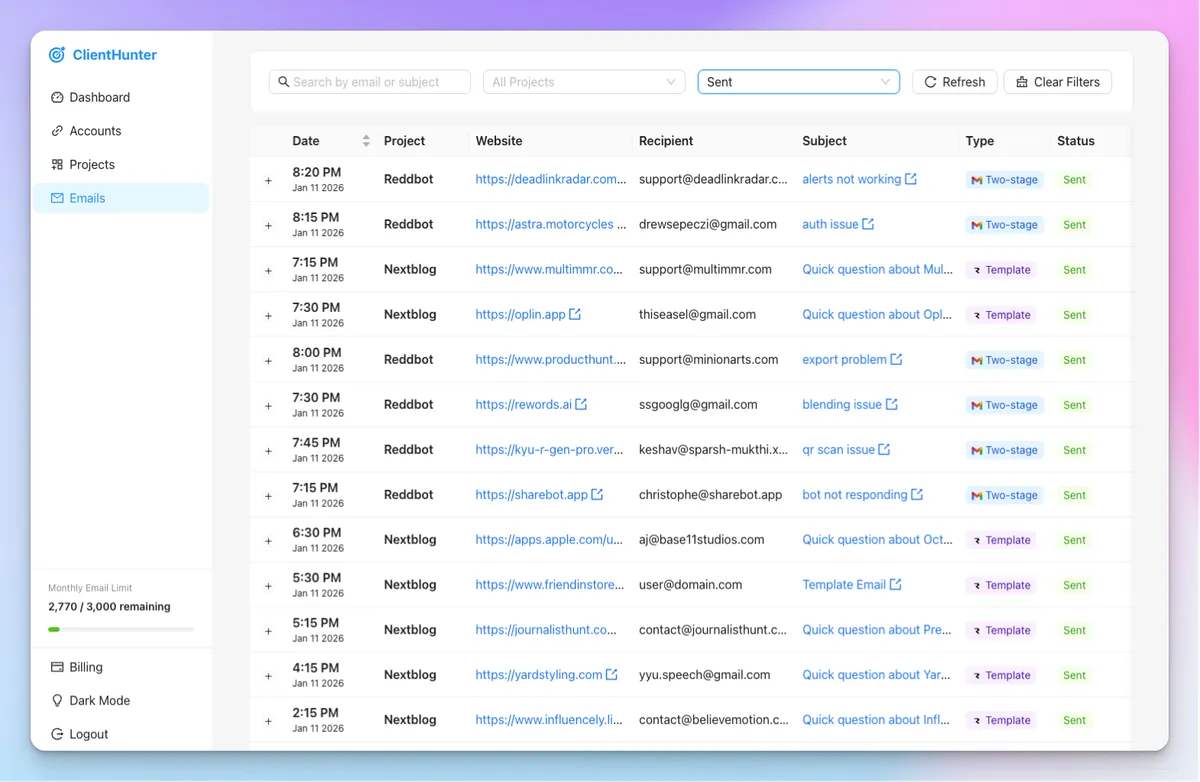
Task: Click external link icon after bot not responding
Action: tap(917, 494)
